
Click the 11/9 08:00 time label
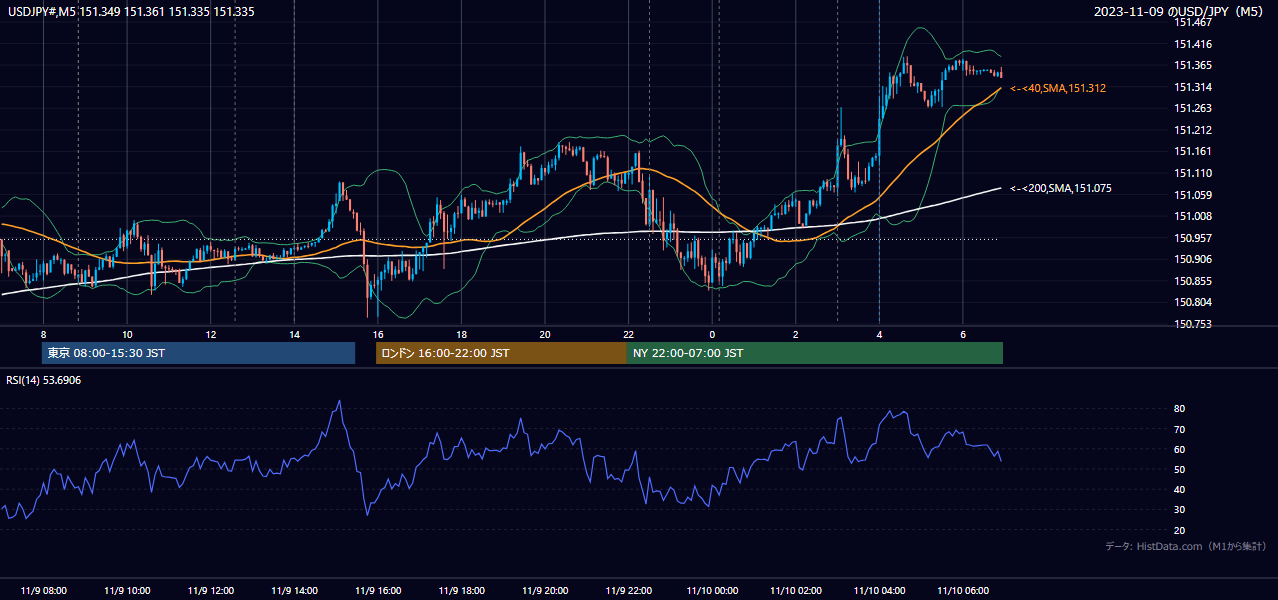click(x=44, y=590)
